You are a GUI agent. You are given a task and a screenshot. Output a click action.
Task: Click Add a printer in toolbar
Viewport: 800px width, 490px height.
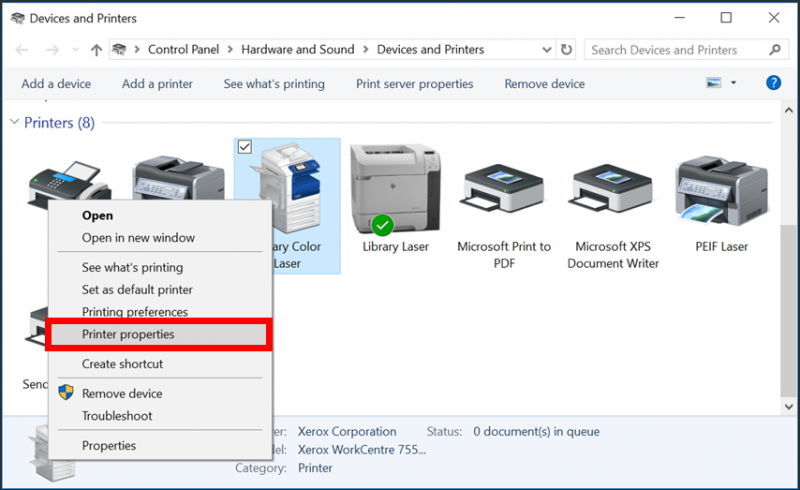[157, 84]
